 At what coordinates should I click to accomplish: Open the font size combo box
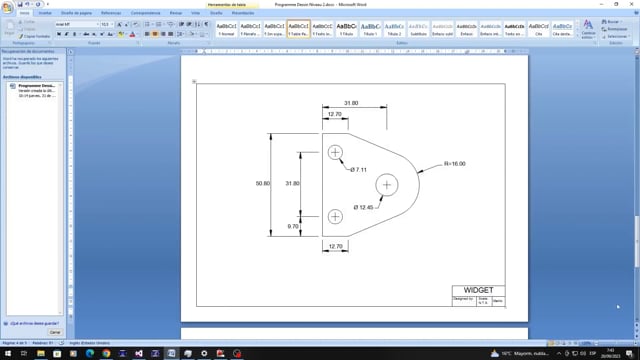(x=107, y=24)
